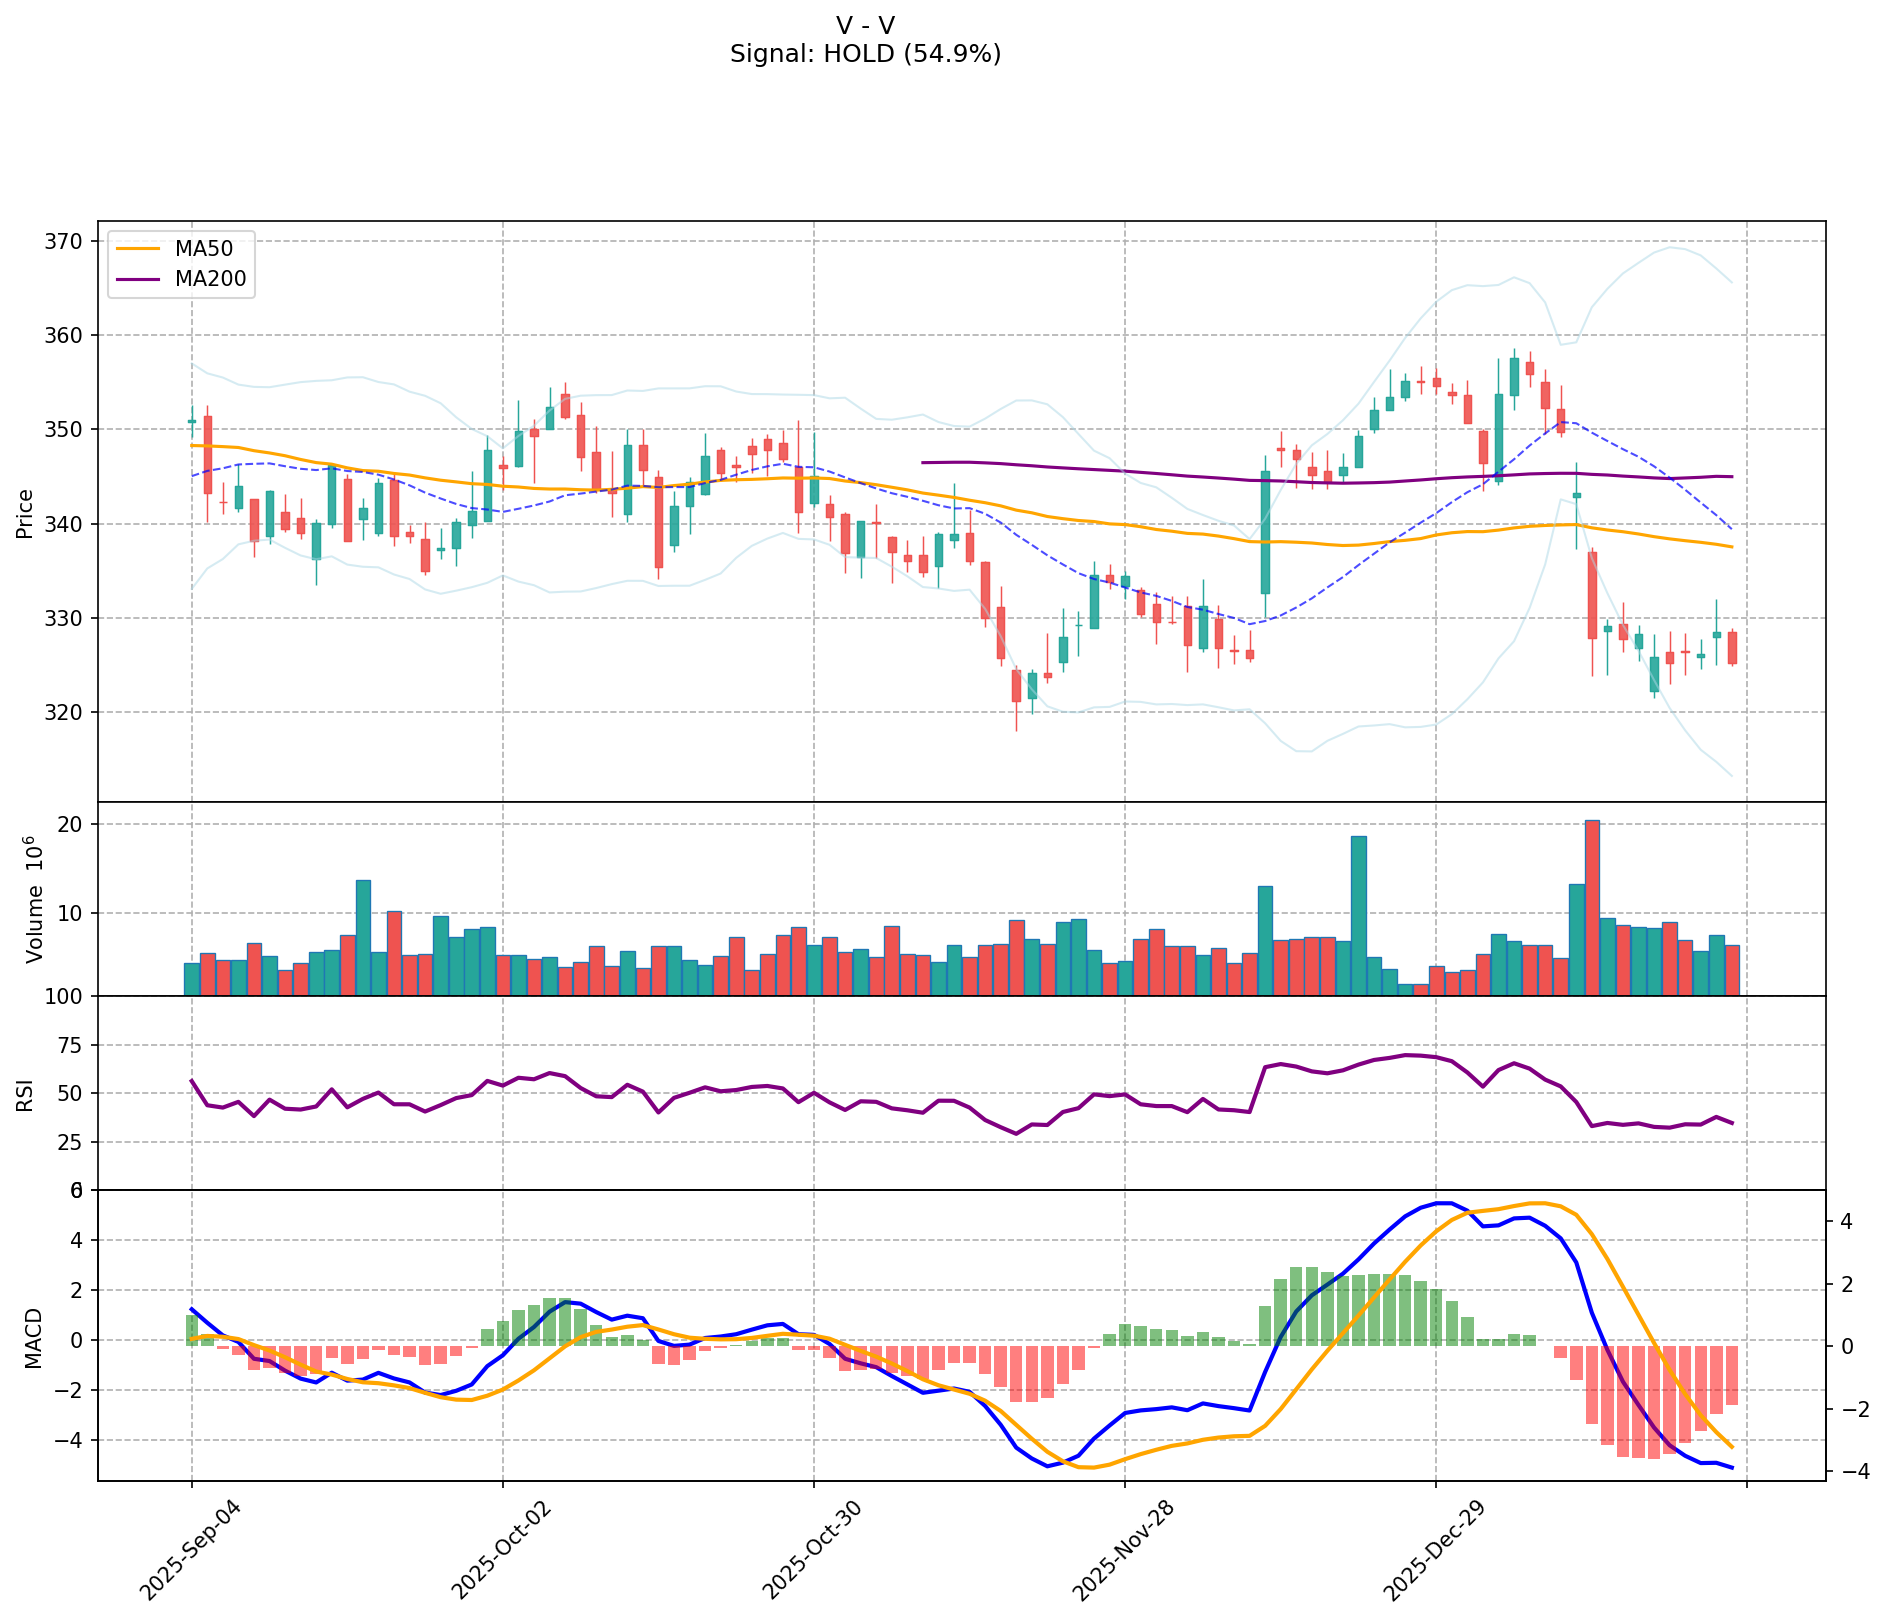Click the Price y-axis label
This screenshot has height=1620, width=1886.
point(25,513)
